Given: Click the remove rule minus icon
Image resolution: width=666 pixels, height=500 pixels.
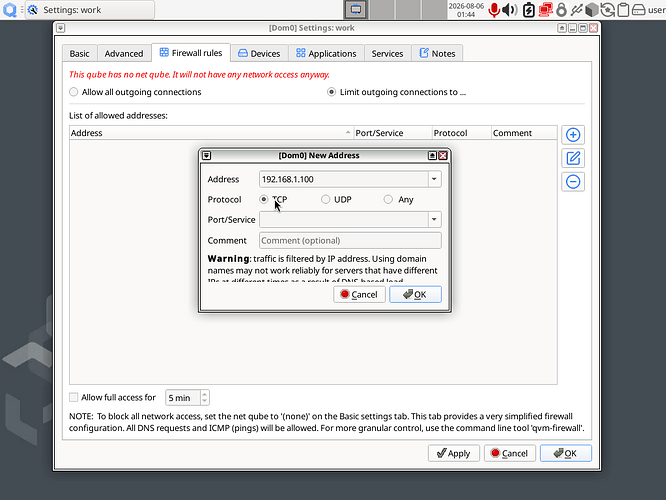Looking at the screenshot, I should coord(573,182).
